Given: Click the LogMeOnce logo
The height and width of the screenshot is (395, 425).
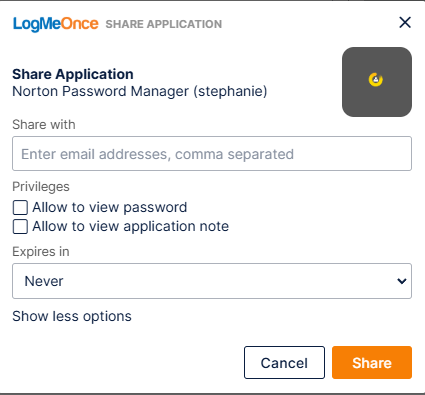Looking at the screenshot, I should pyautogui.click(x=56, y=24).
